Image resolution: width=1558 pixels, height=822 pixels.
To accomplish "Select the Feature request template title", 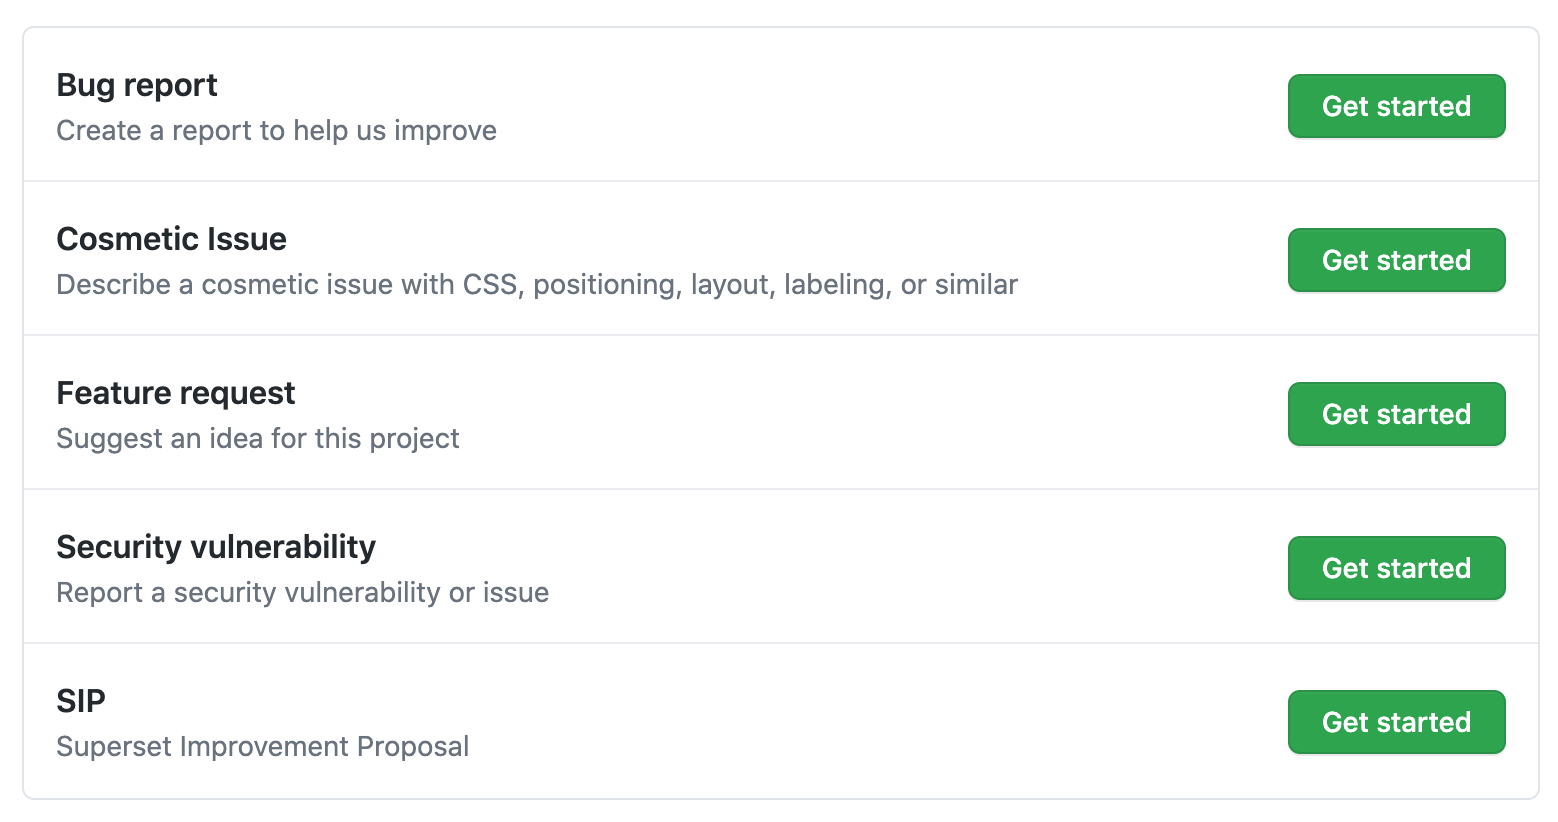I will [x=176, y=393].
